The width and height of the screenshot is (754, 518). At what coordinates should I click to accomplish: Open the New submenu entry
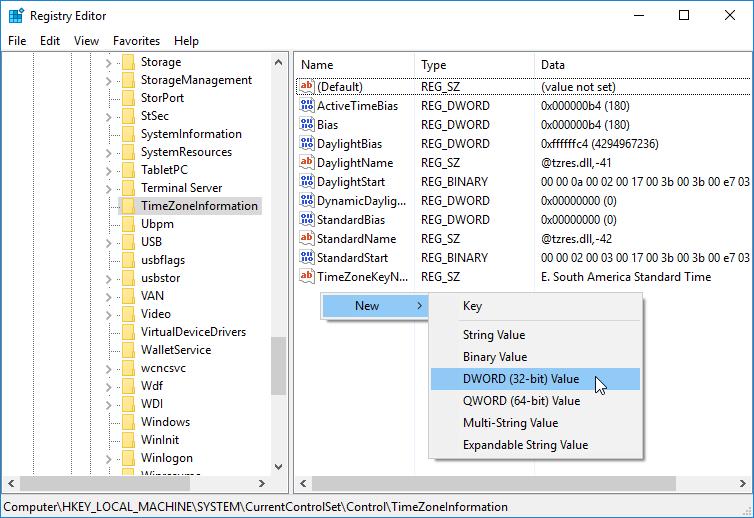[x=375, y=306]
